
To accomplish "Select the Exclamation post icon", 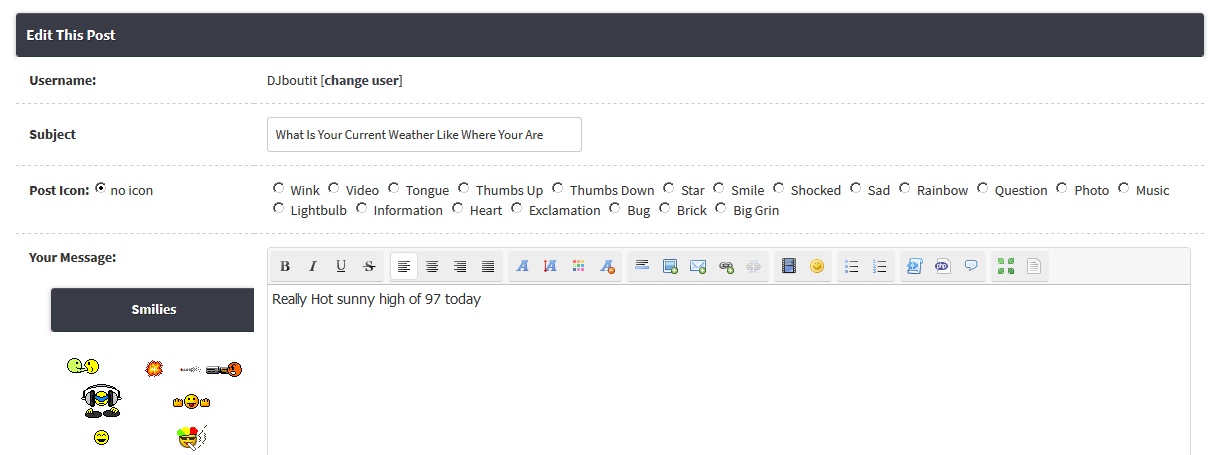I will [x=517, y=208].
